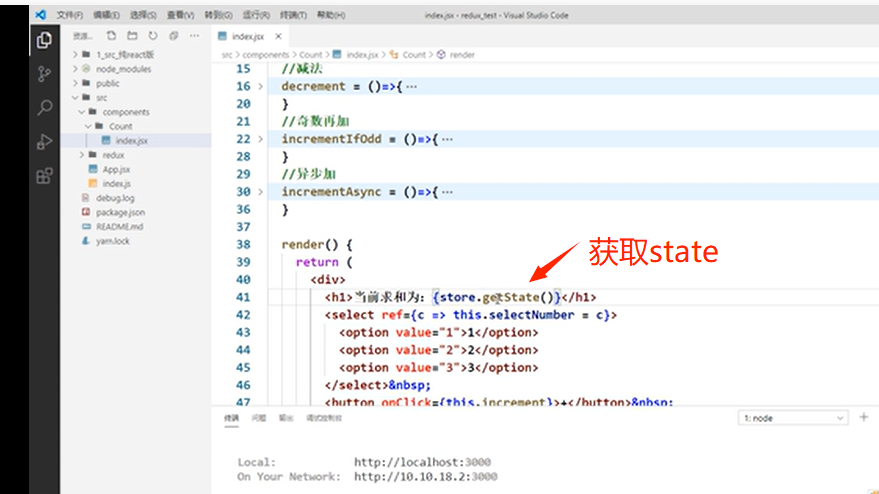Click the New File icon in explorer
Viewport: 879px width, 494px height.
(x=112, y=36)
